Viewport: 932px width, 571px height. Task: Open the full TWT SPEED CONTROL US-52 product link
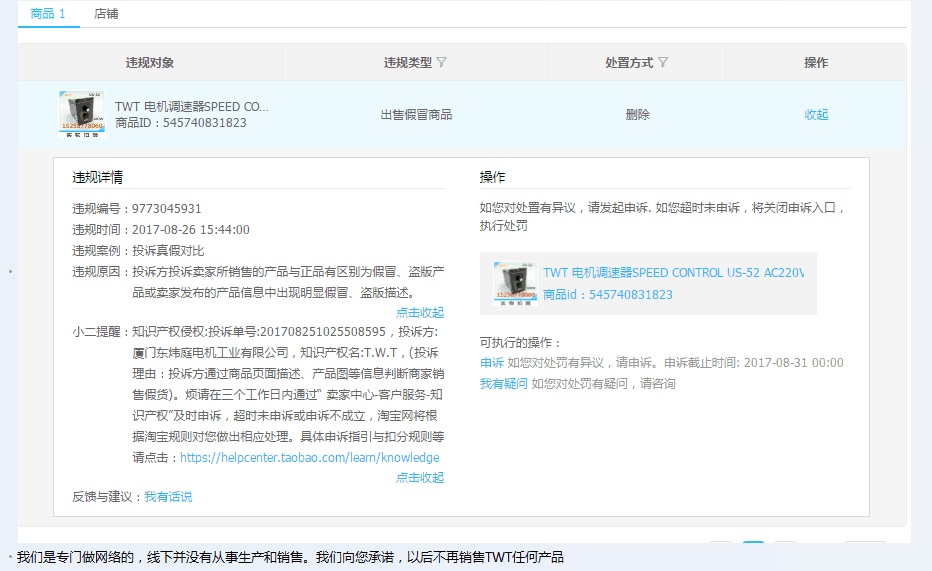point(673,273)
